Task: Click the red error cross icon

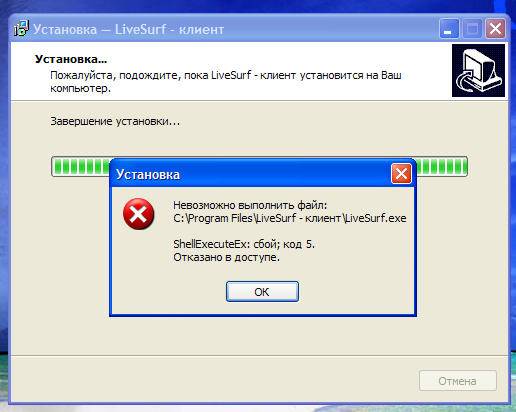Action: (x=138, y=214)
